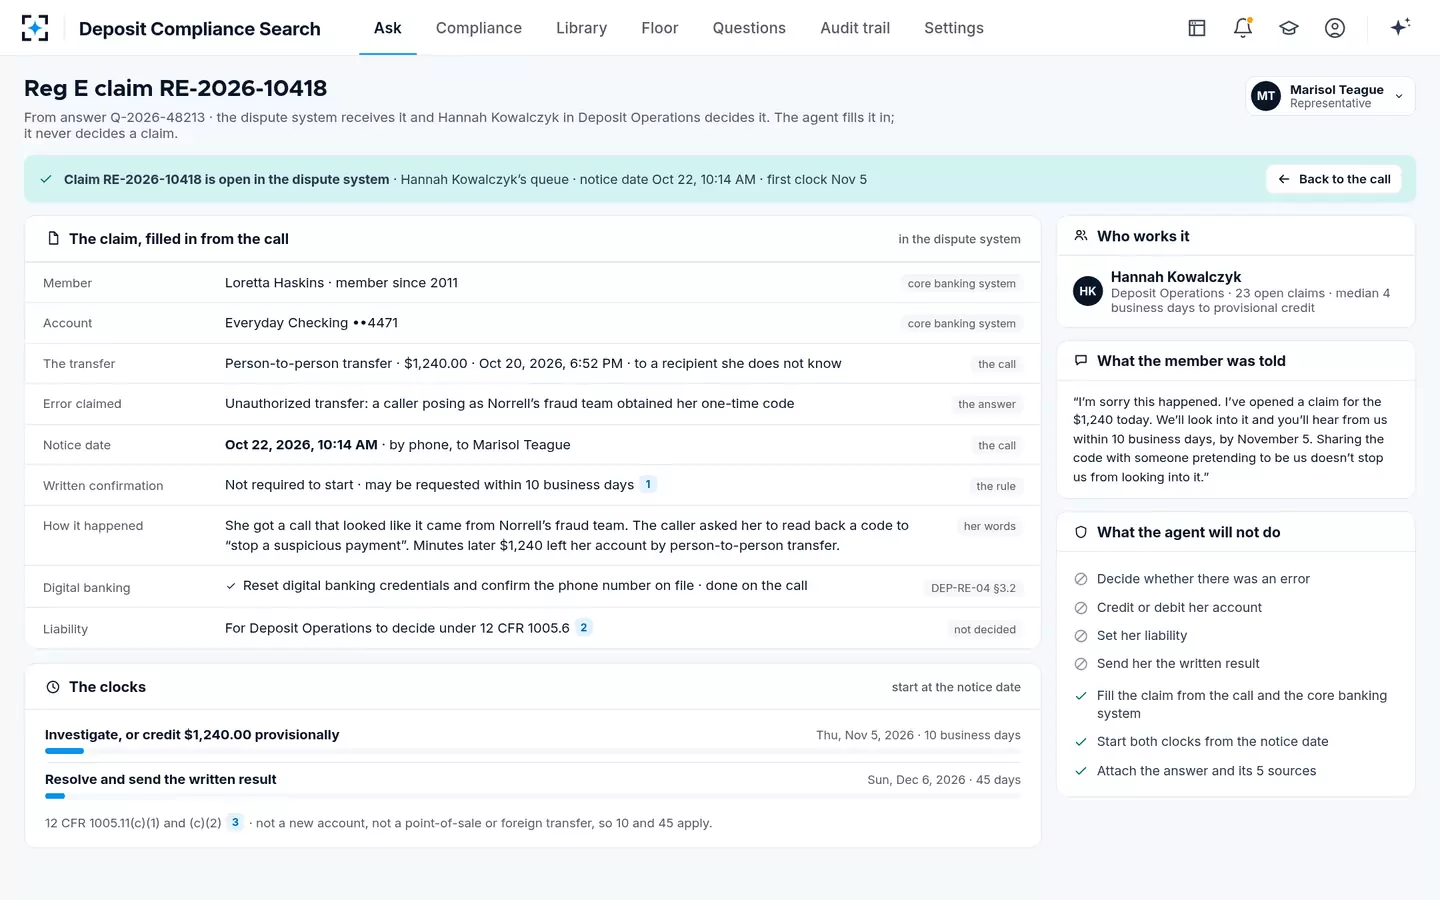Open the Settings tab

tap(954, 28)
